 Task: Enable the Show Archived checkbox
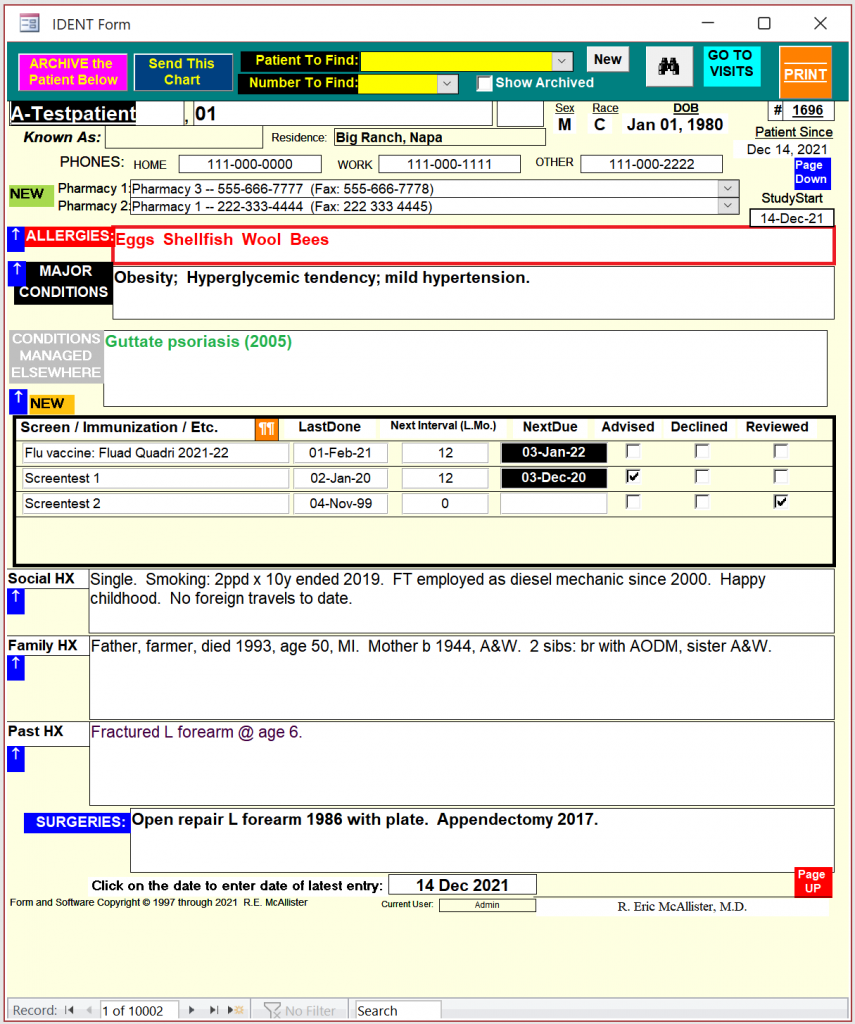tap(485, 84)
